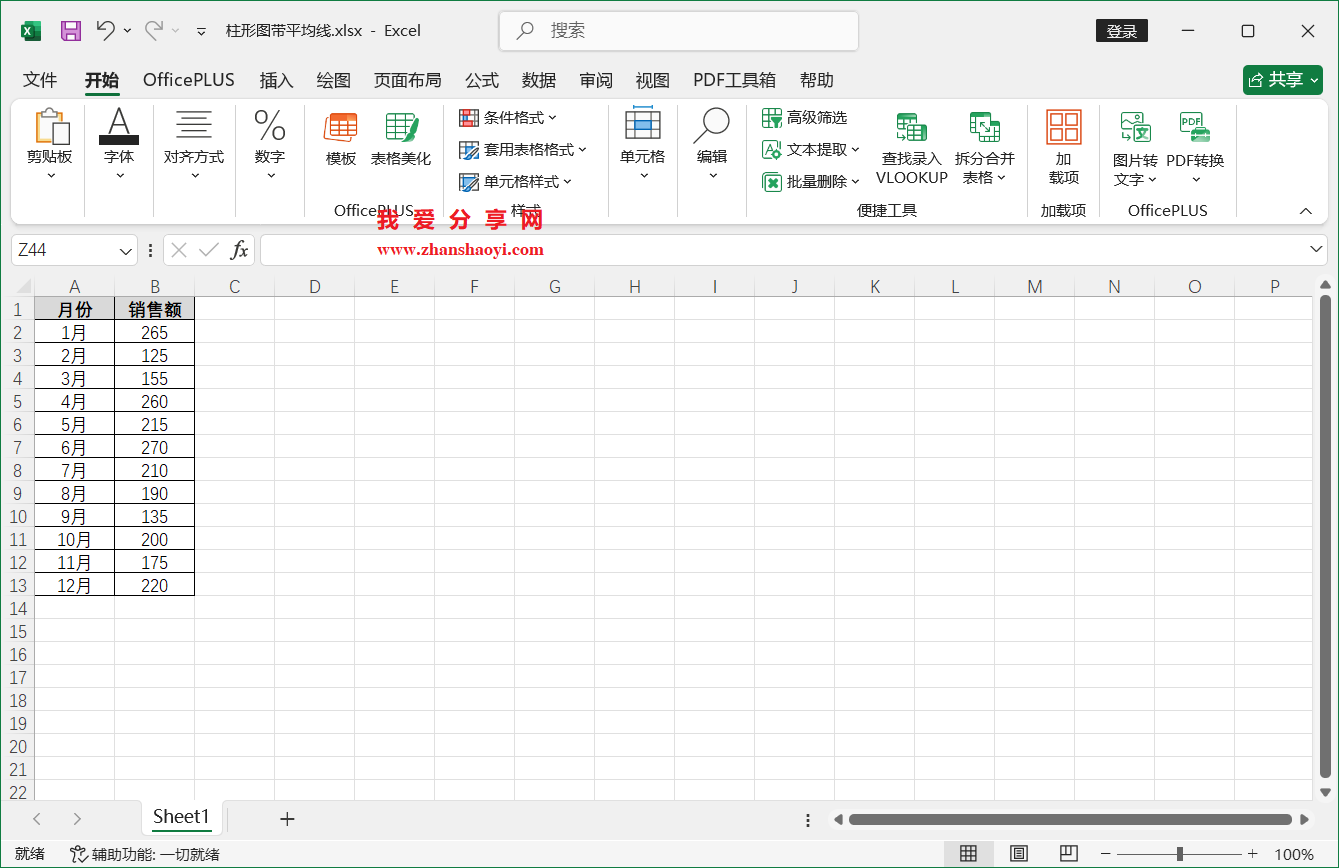Open the Customize Quick Access Toolbar arrow
1339x868 pixels.
tap(201, 31)
